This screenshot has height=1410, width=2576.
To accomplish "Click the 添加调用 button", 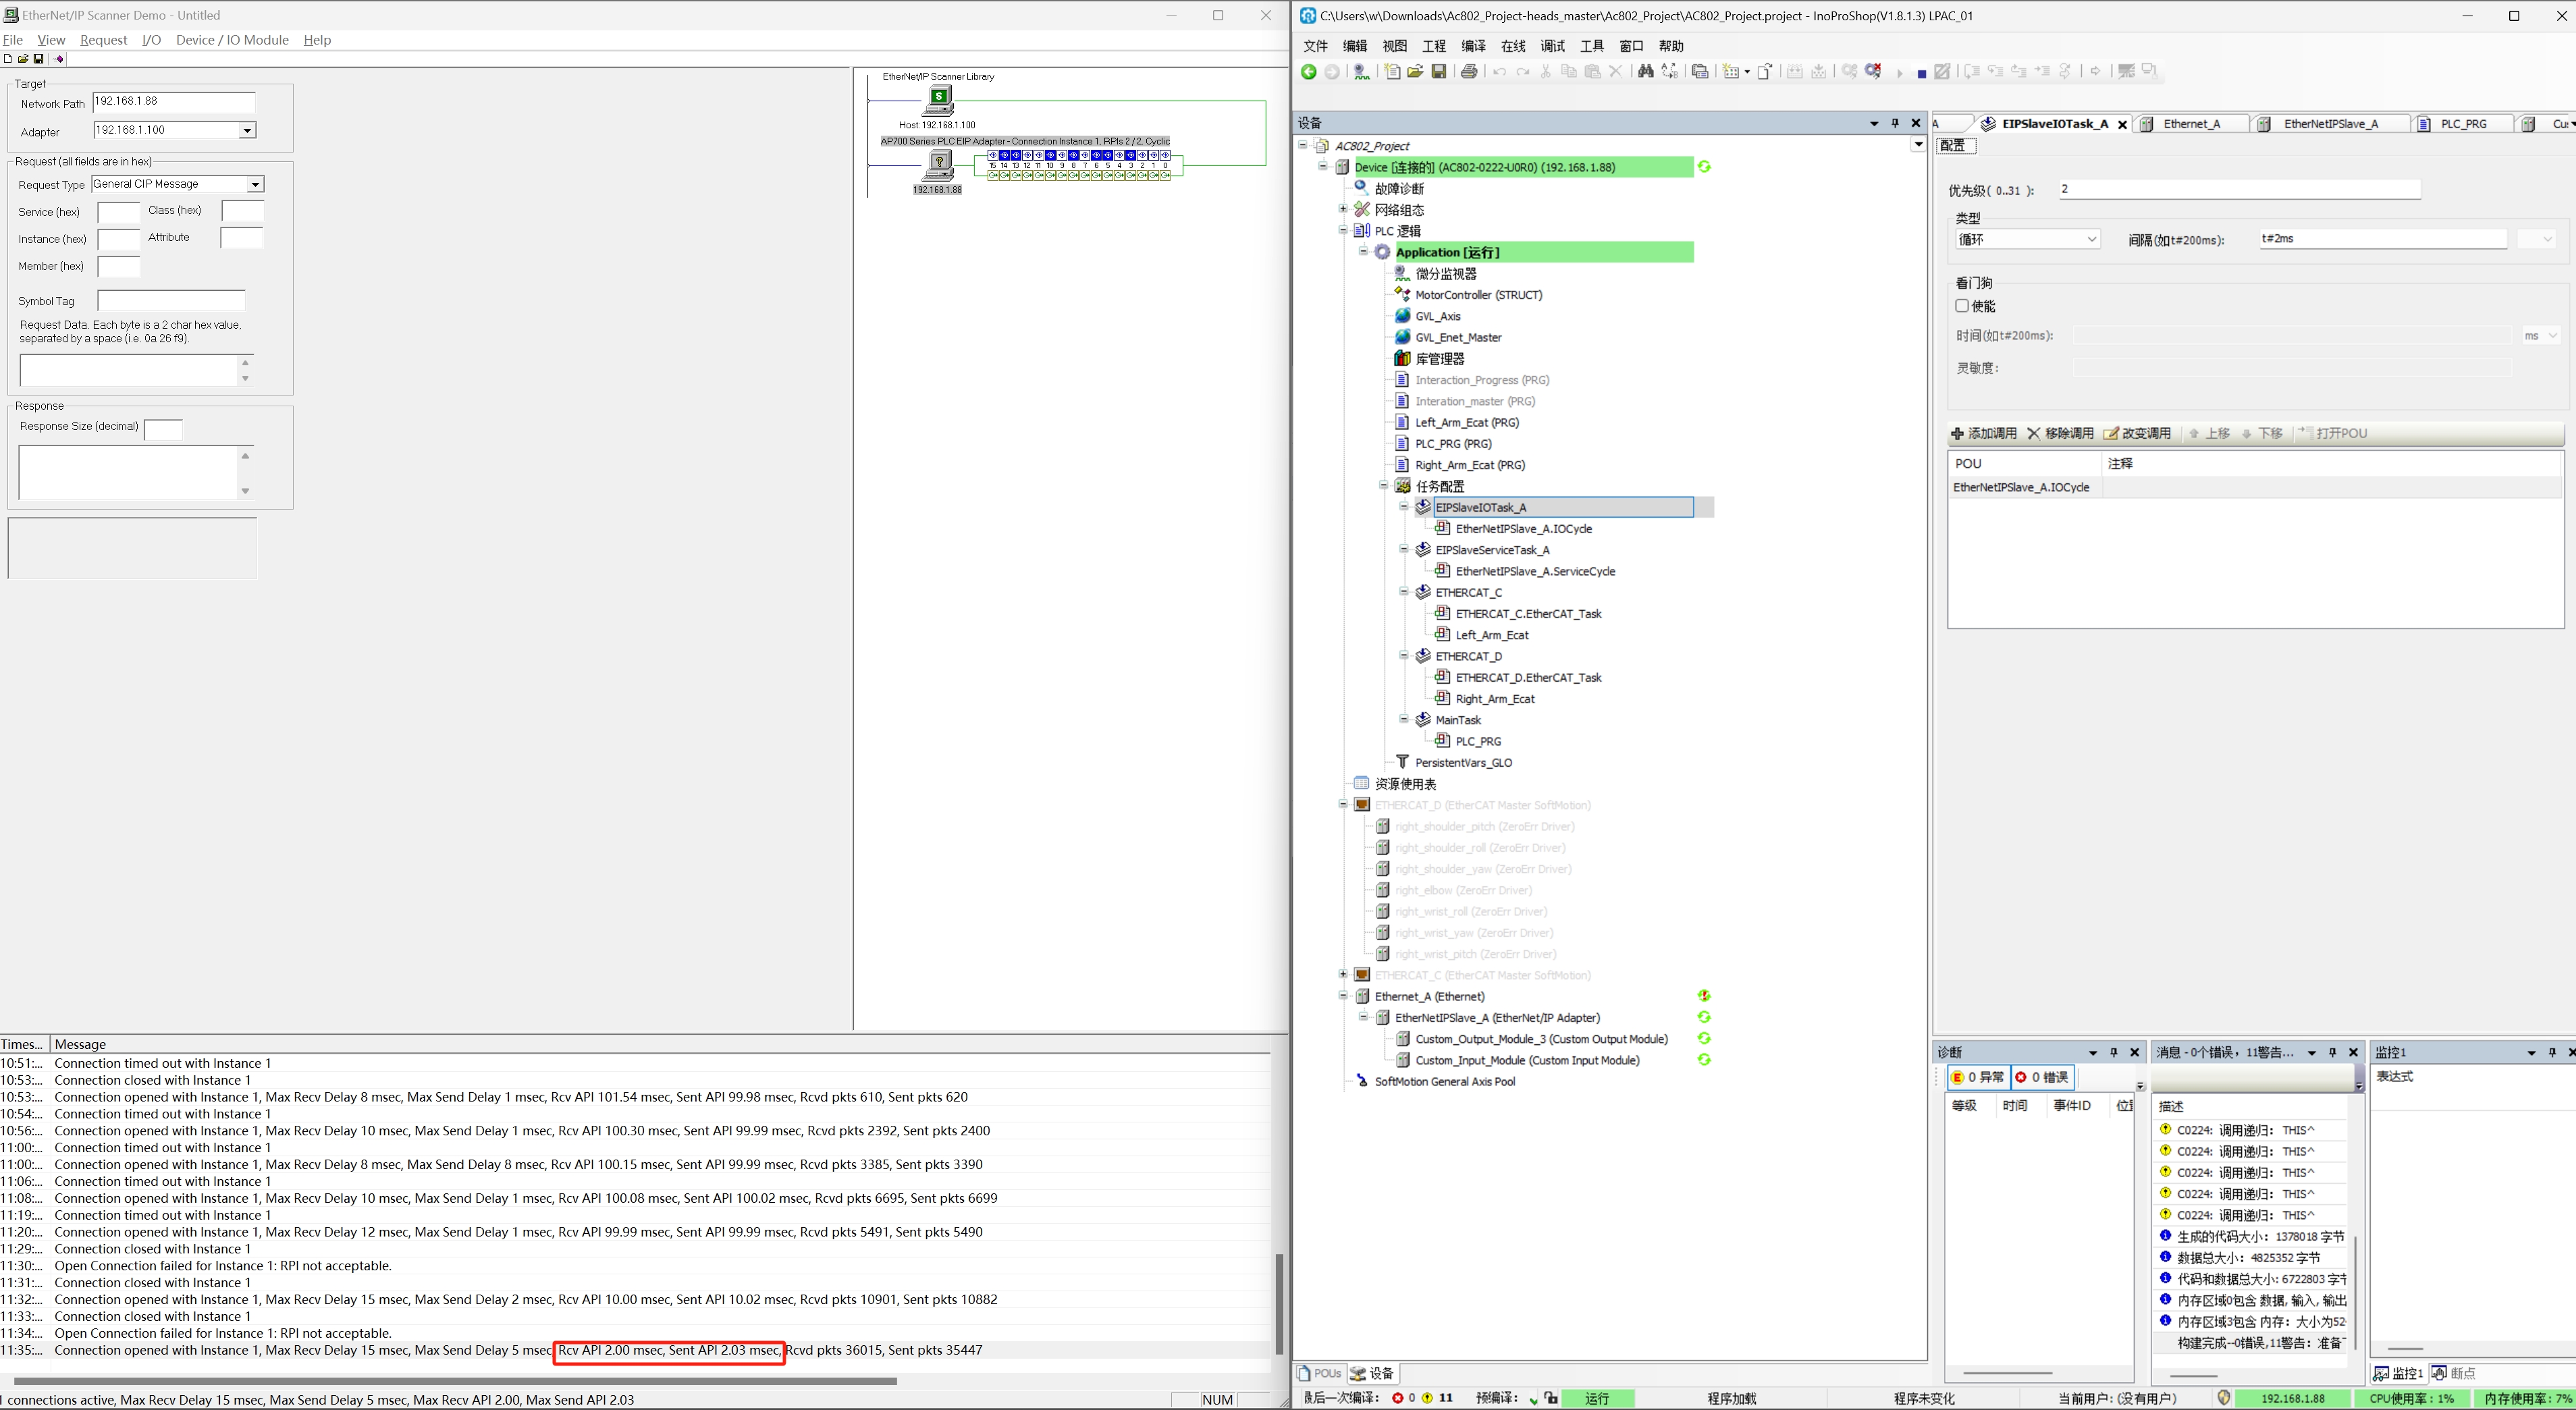I will click(1983, 433).
